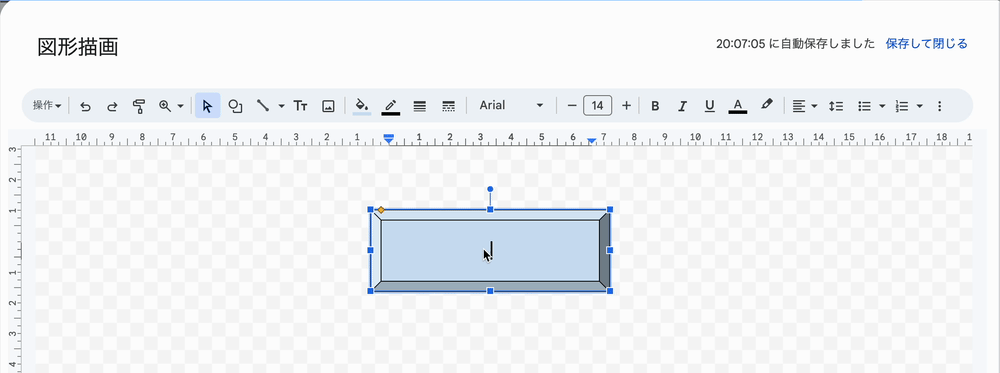
Task: Choose the line drawing tool
Action: 262,106
